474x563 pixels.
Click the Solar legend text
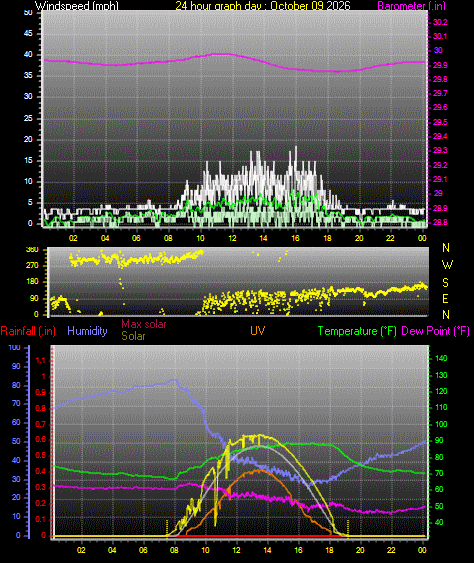coord(133,336)
